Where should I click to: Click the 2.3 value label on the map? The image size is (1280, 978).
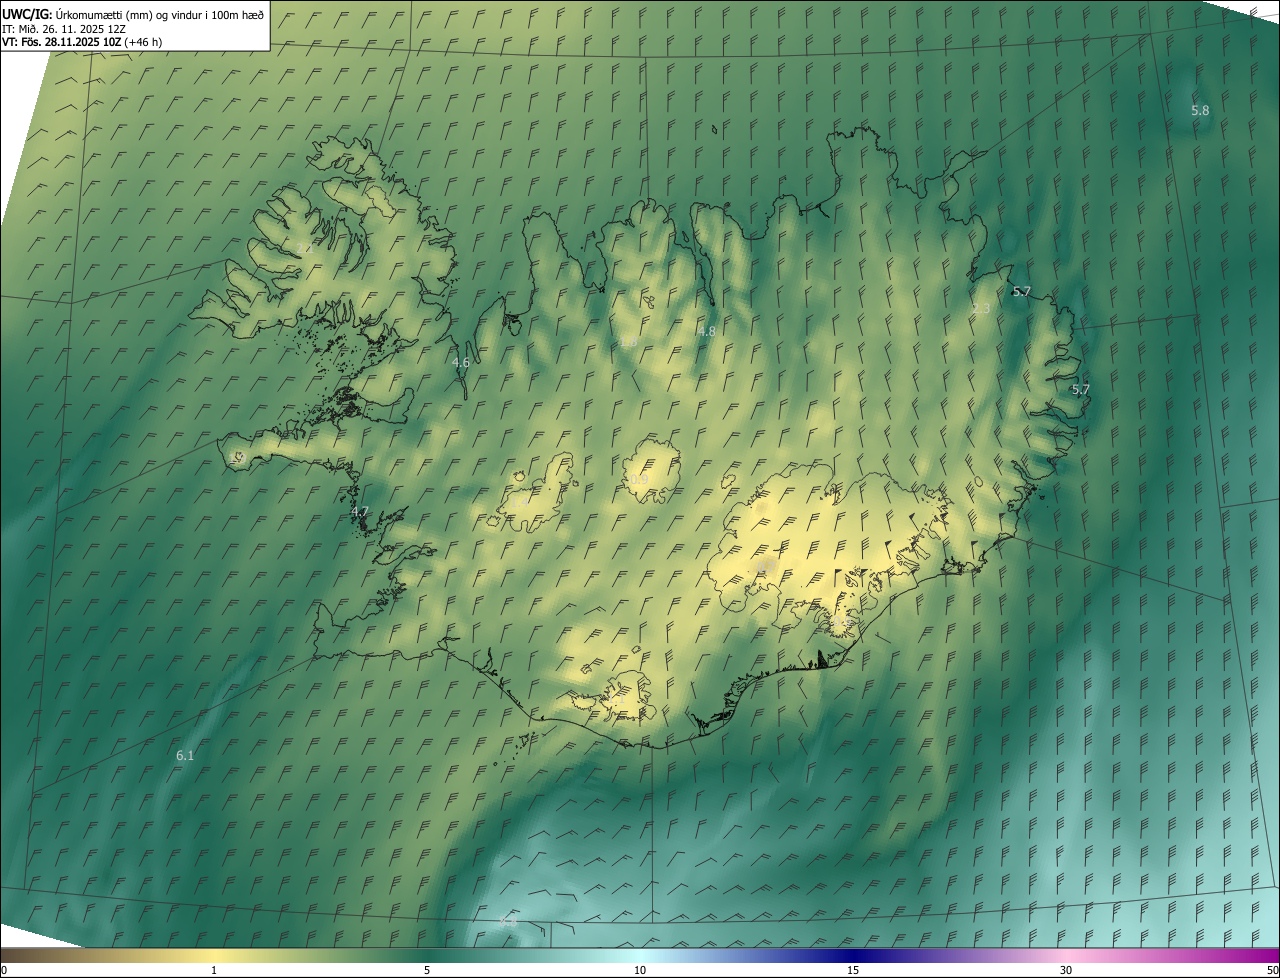[981, 308]
